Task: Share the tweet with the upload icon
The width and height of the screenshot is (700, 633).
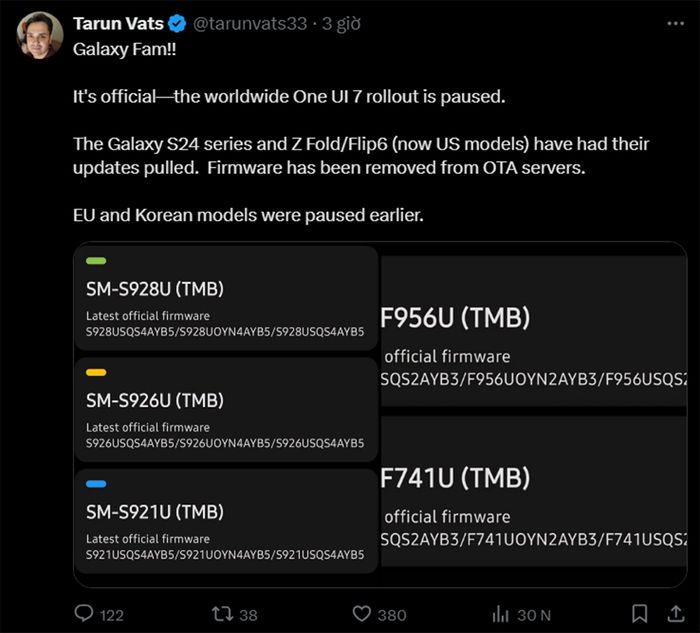Action: 676,613
